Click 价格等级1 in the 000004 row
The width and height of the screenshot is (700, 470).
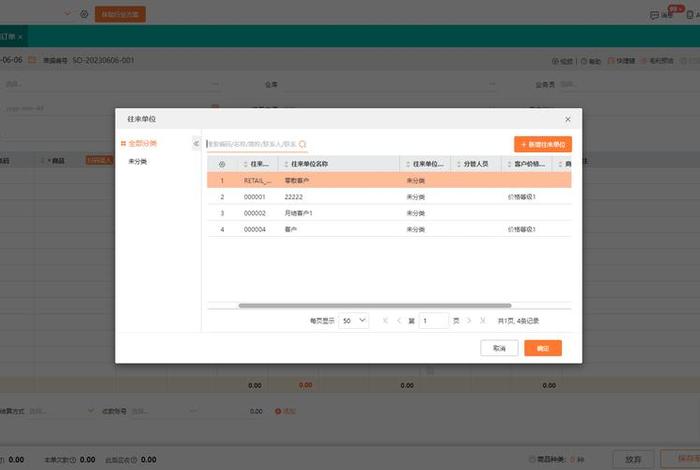click(521, 229)
